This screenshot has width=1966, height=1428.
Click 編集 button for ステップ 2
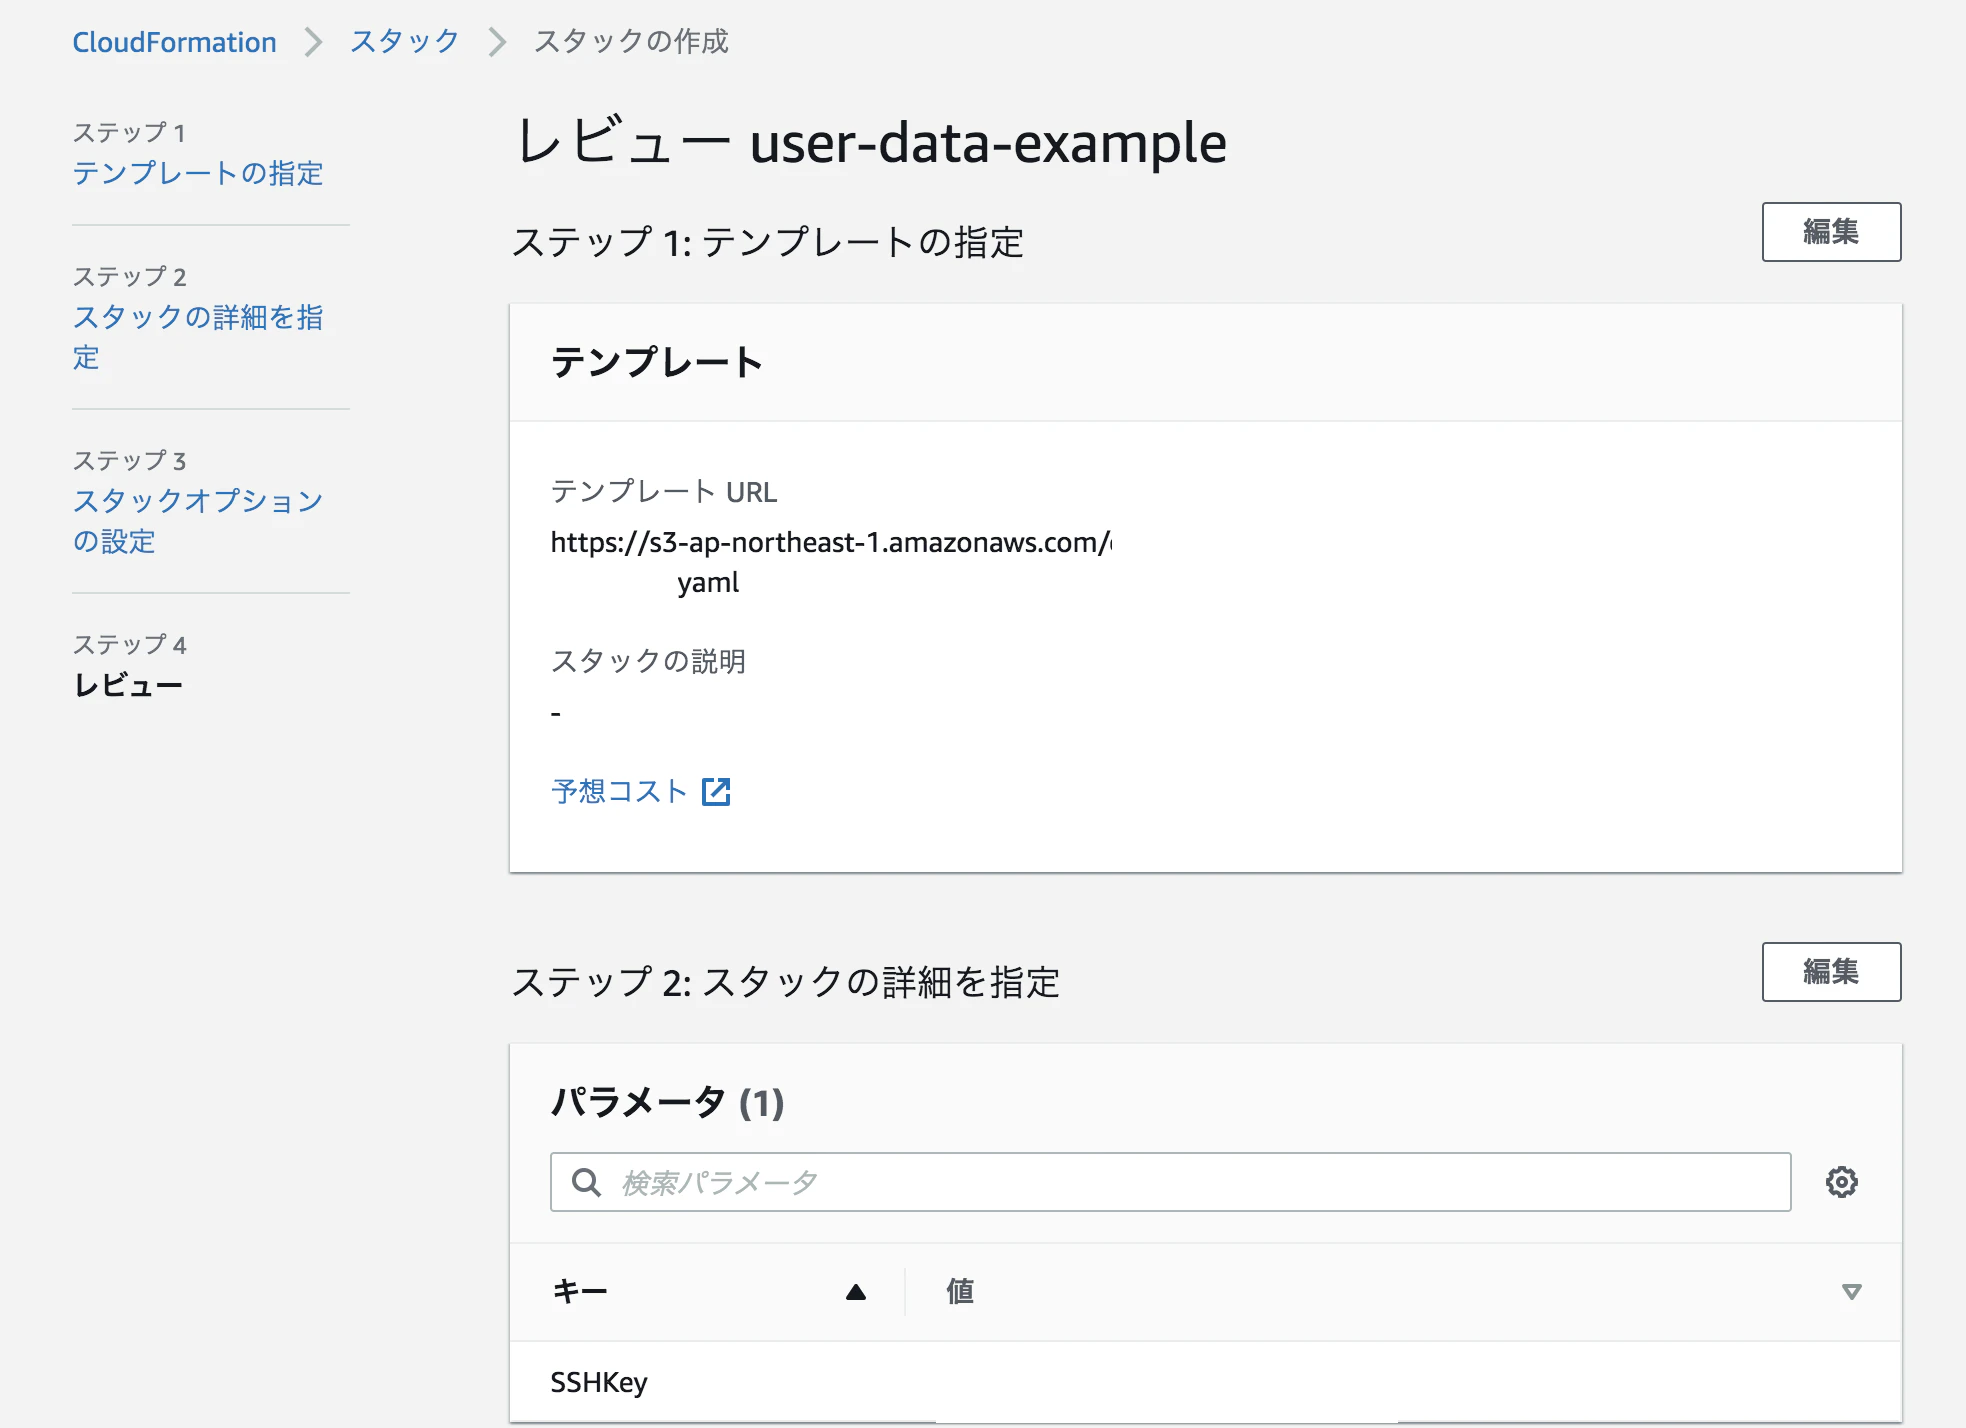(x=1831, y=972)
